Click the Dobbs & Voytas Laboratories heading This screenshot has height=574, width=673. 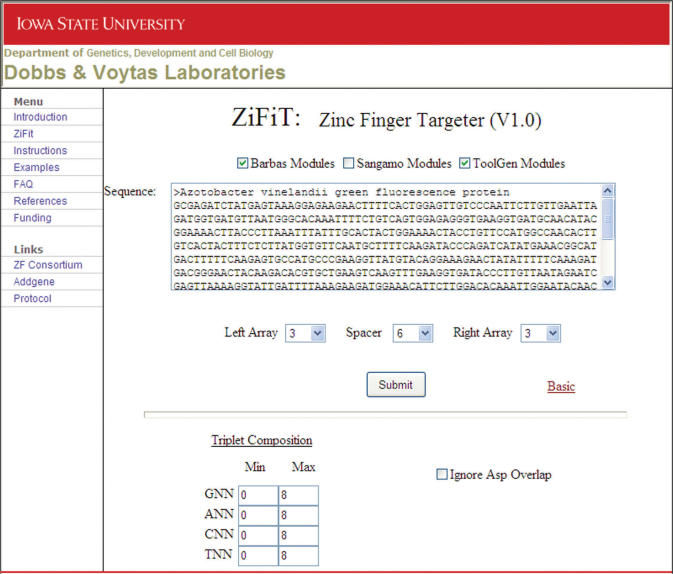pyautogui.click(x=145, y=73)
